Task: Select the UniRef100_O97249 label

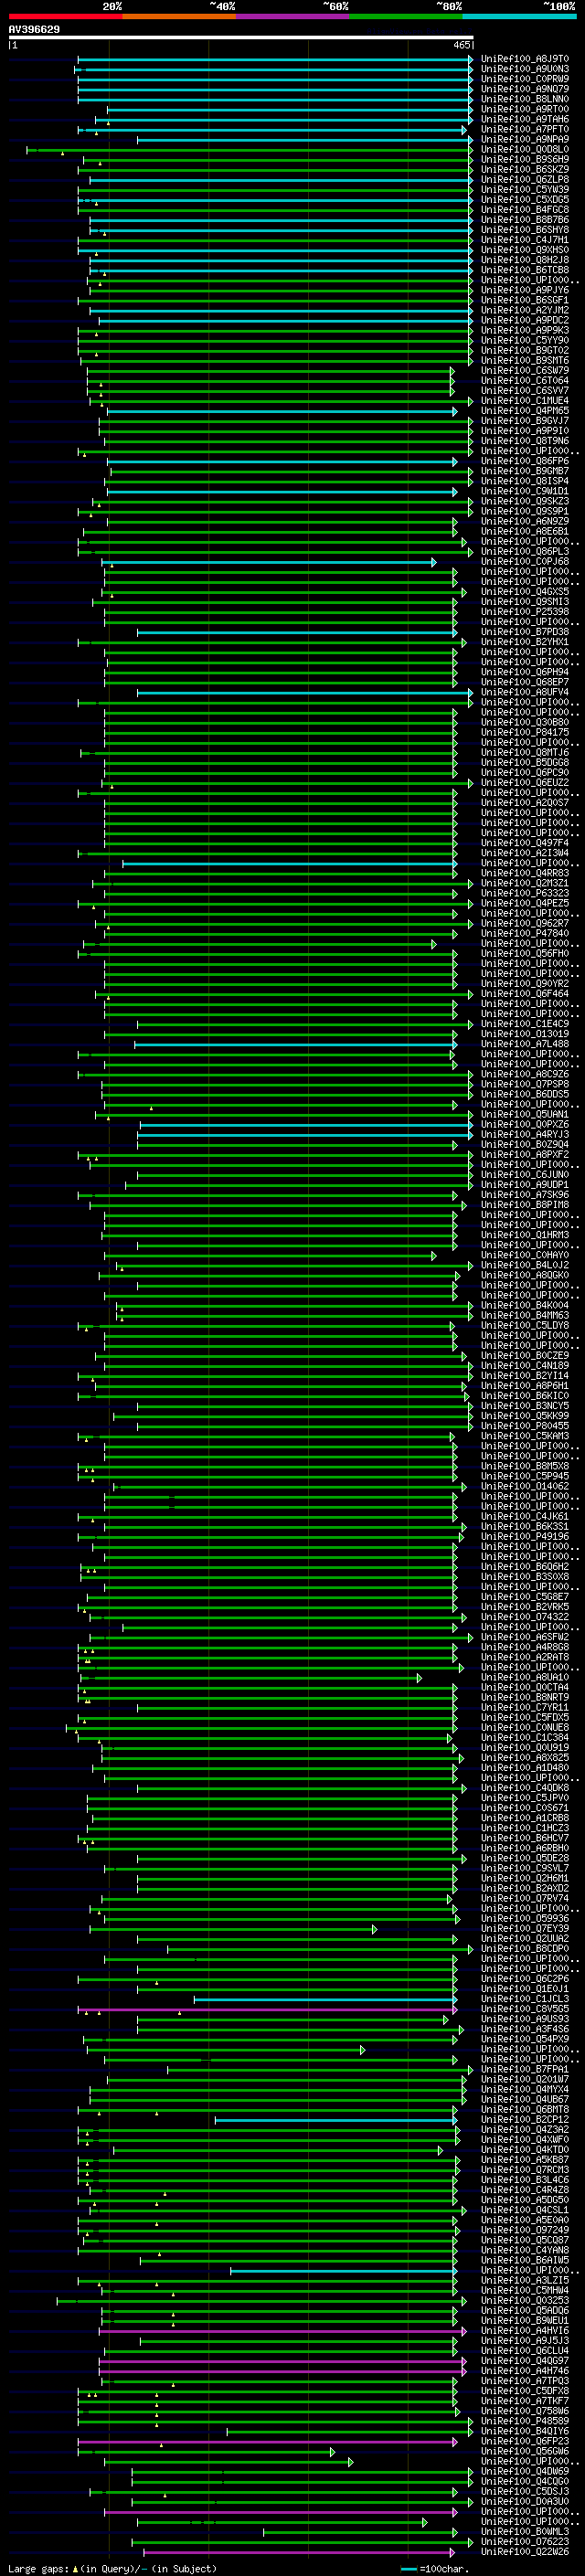Action: [x=525, y=2230]
